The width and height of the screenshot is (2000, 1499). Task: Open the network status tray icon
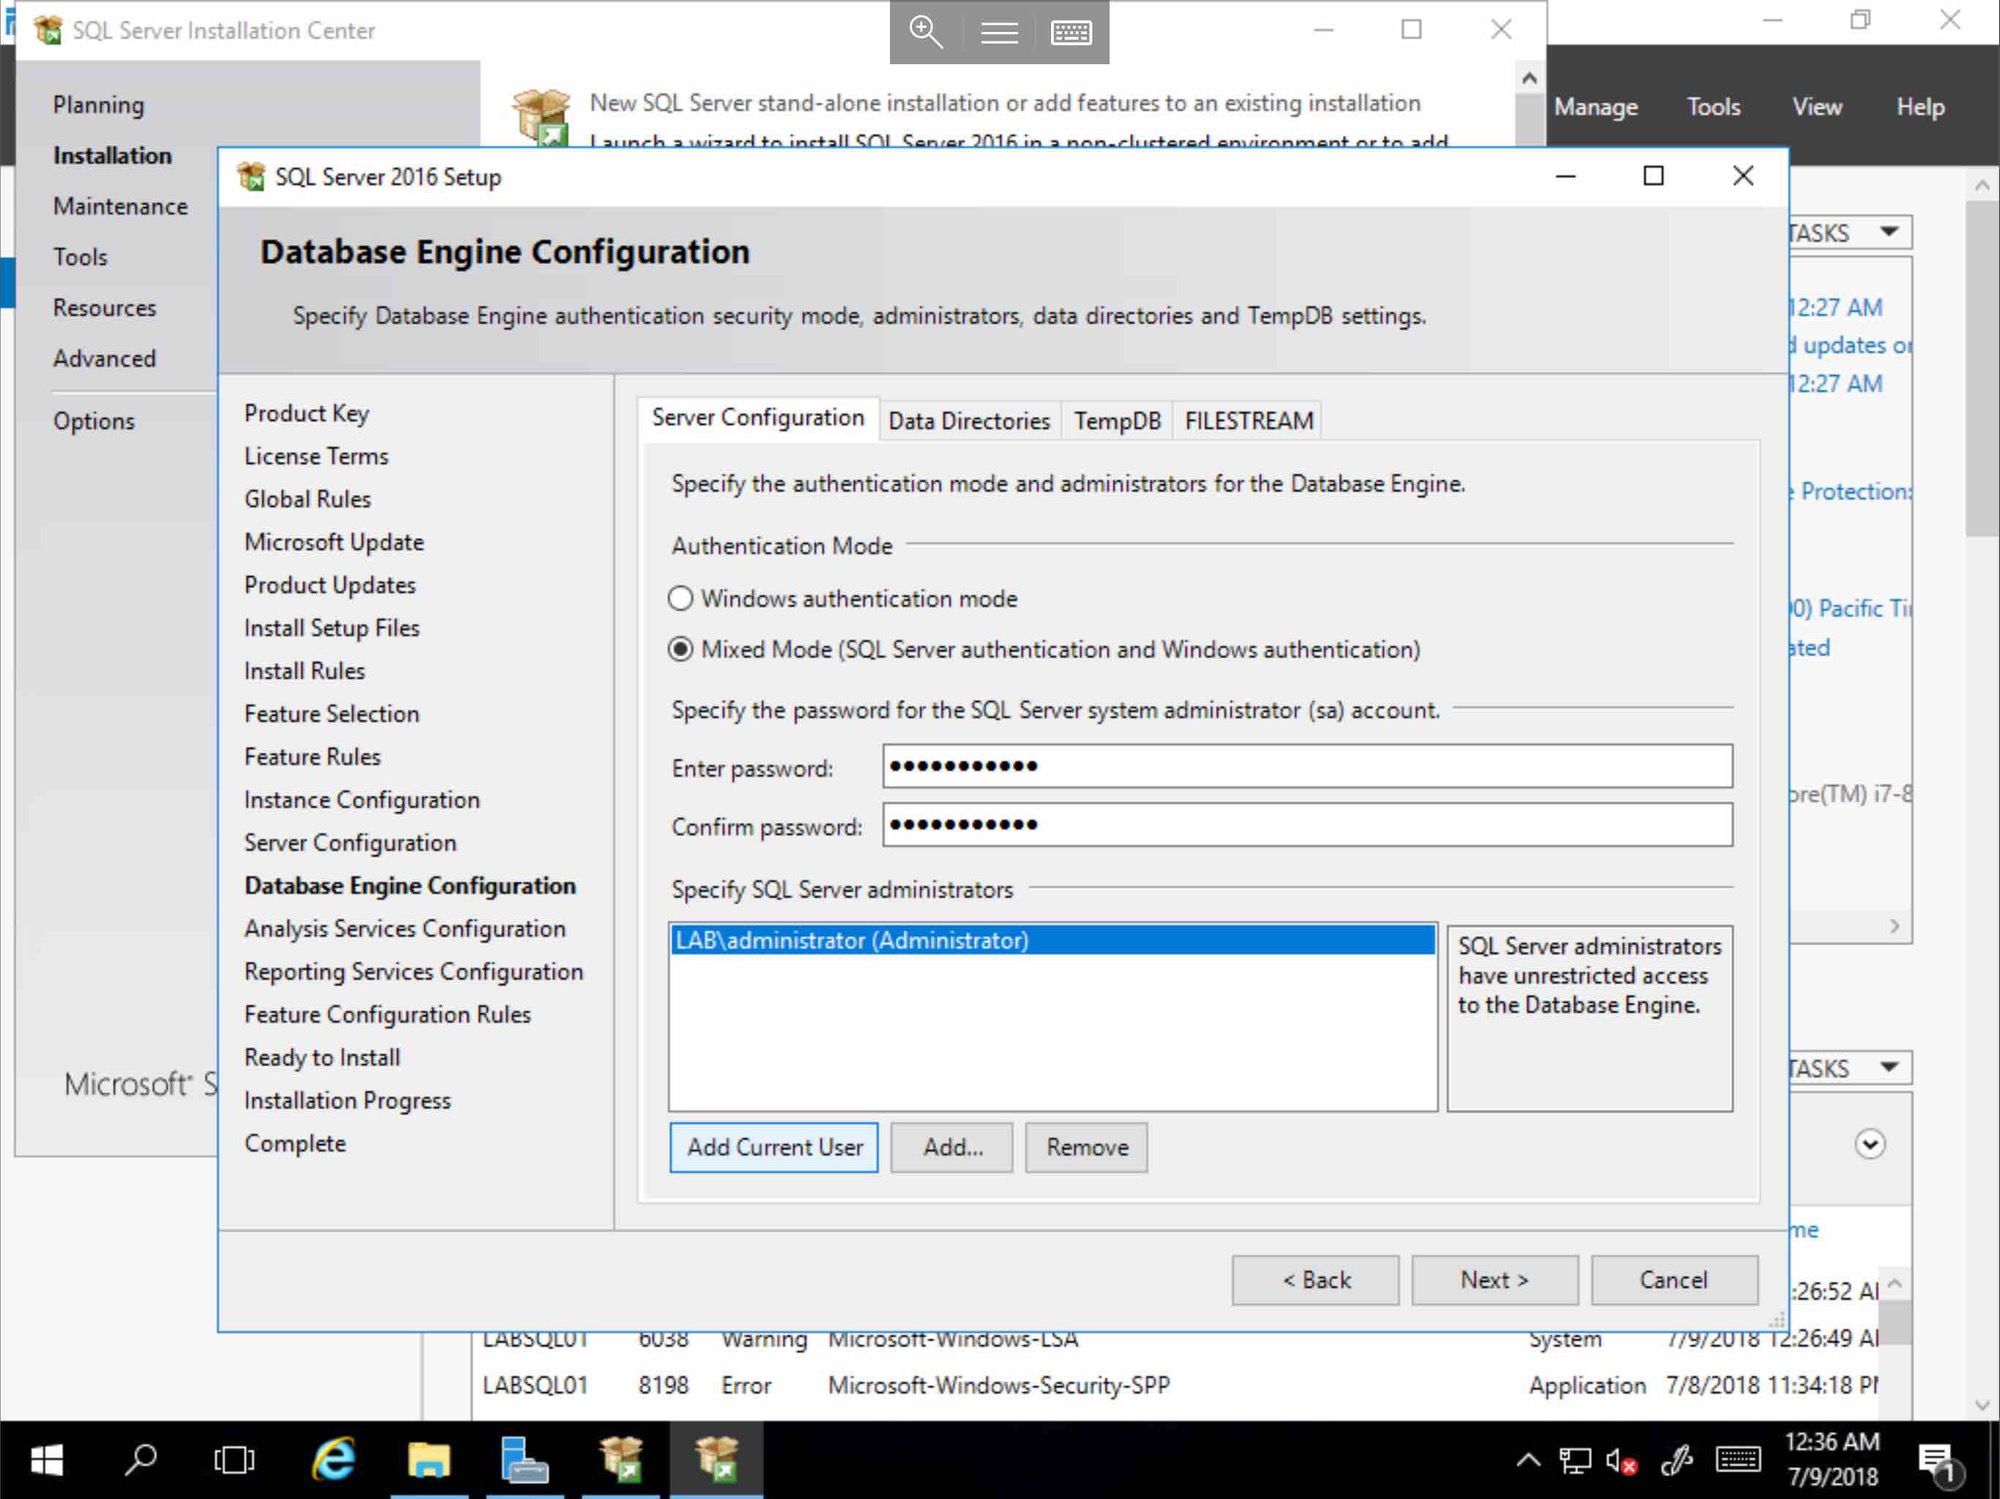(x=1575, y=1461)
